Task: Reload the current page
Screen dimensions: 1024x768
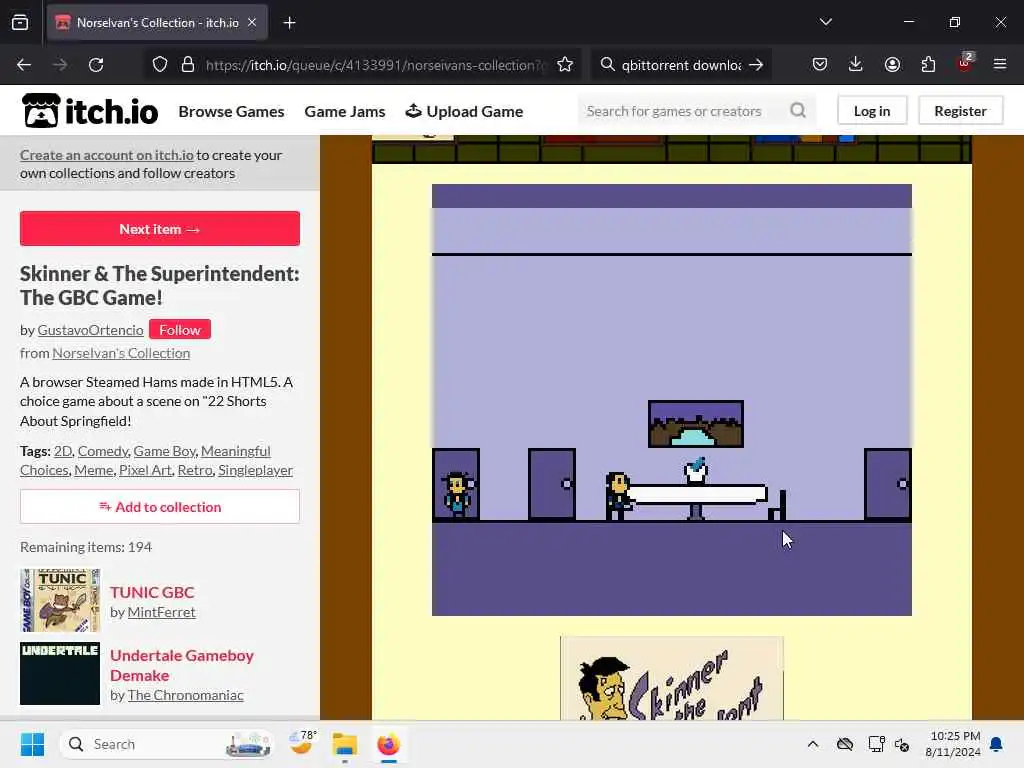Action: click(x=96, y=65)
